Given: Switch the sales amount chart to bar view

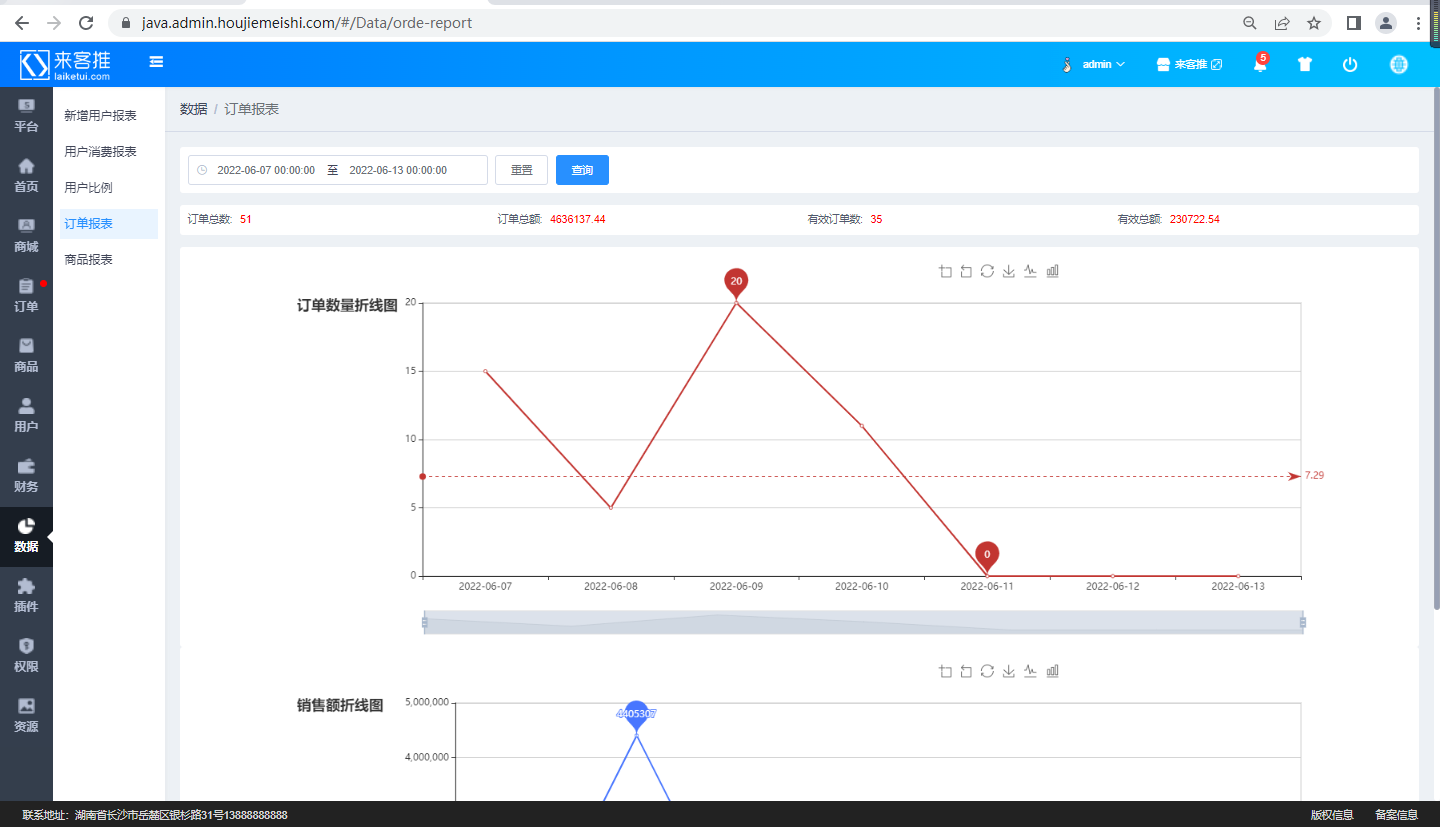Looking at the screenshot, I should [1052, 671].
